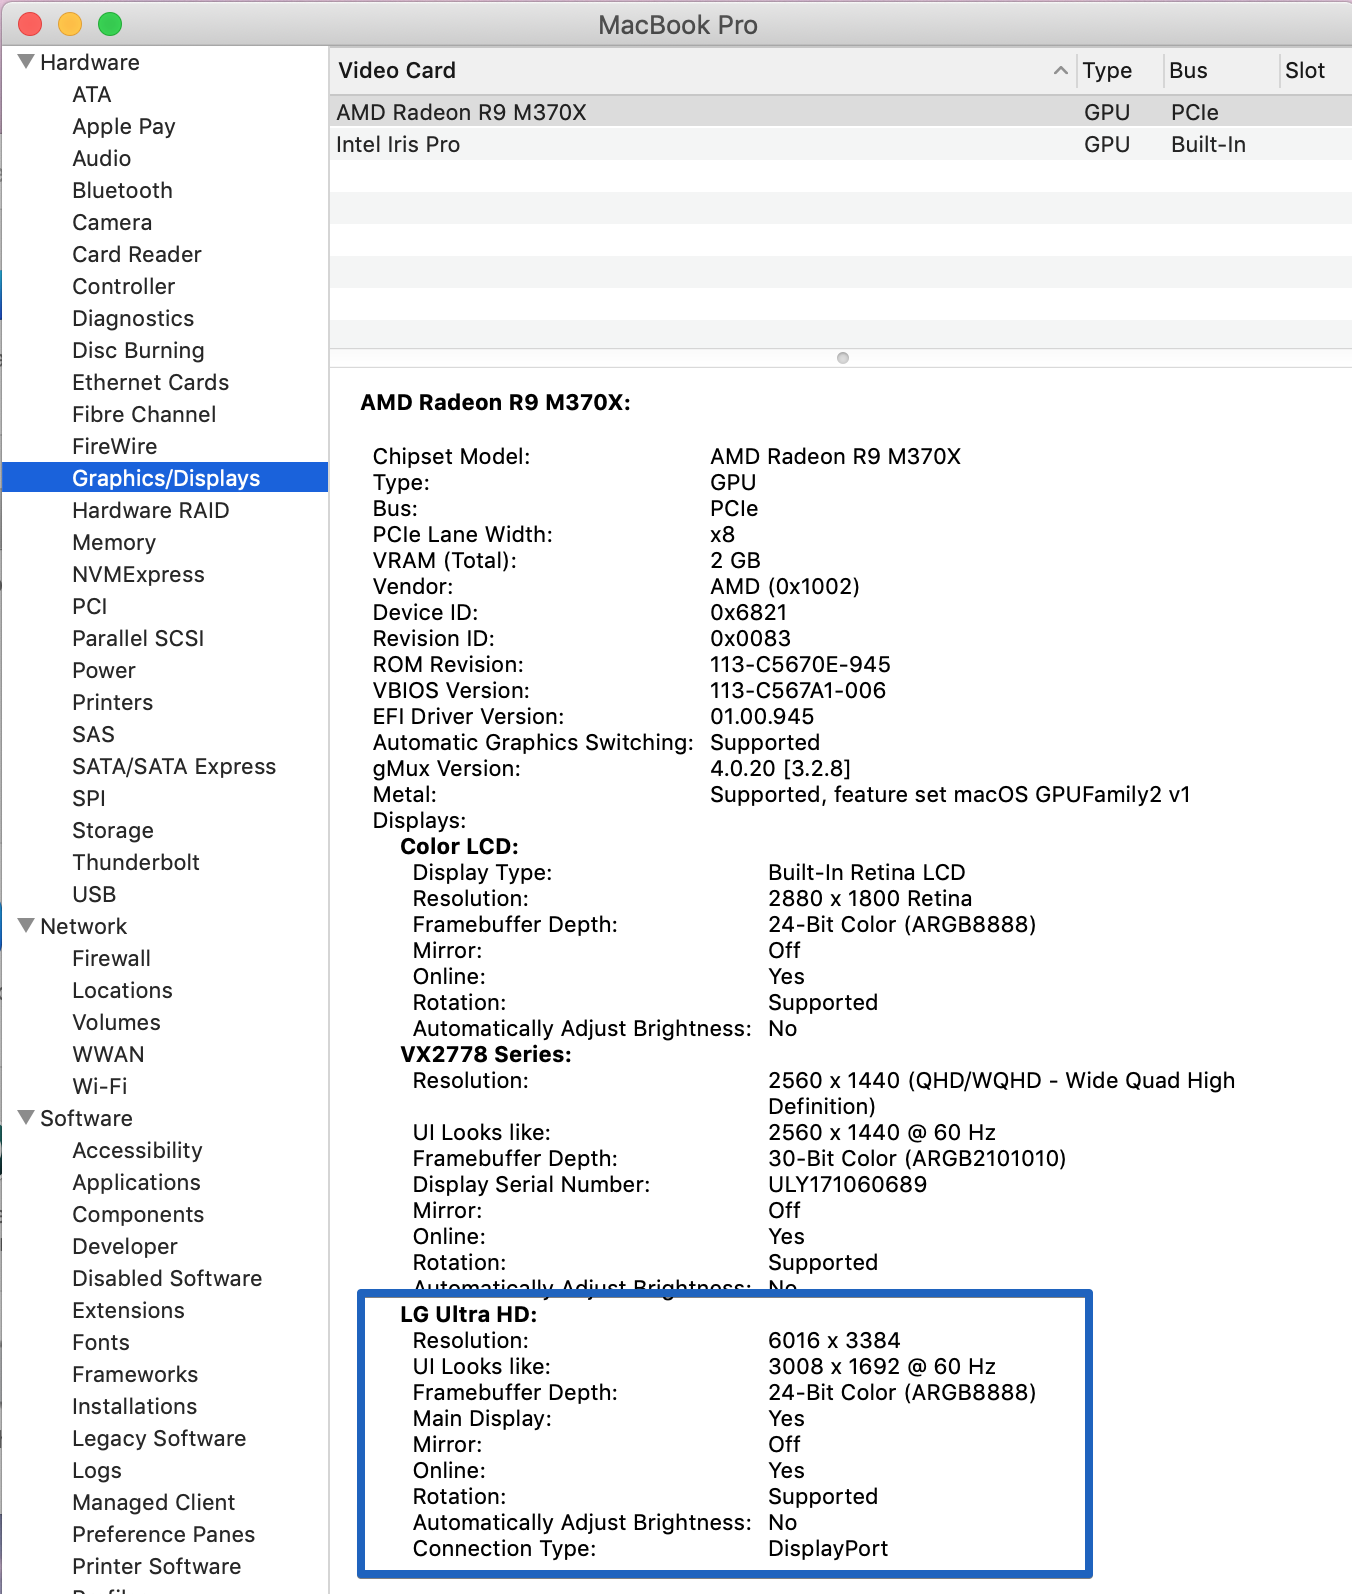
Task: Select the Intel Iris Pro row
Action: click(841, 144)
